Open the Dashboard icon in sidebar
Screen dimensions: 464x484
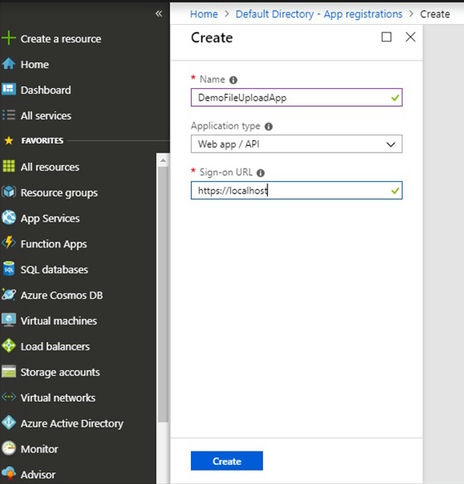click(8, 89)
